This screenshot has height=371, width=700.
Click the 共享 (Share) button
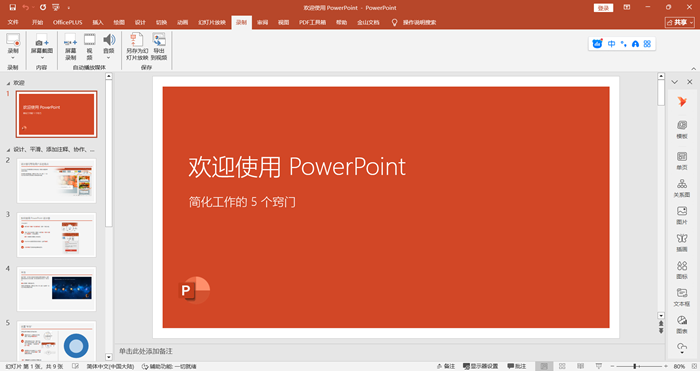[679, 22]
